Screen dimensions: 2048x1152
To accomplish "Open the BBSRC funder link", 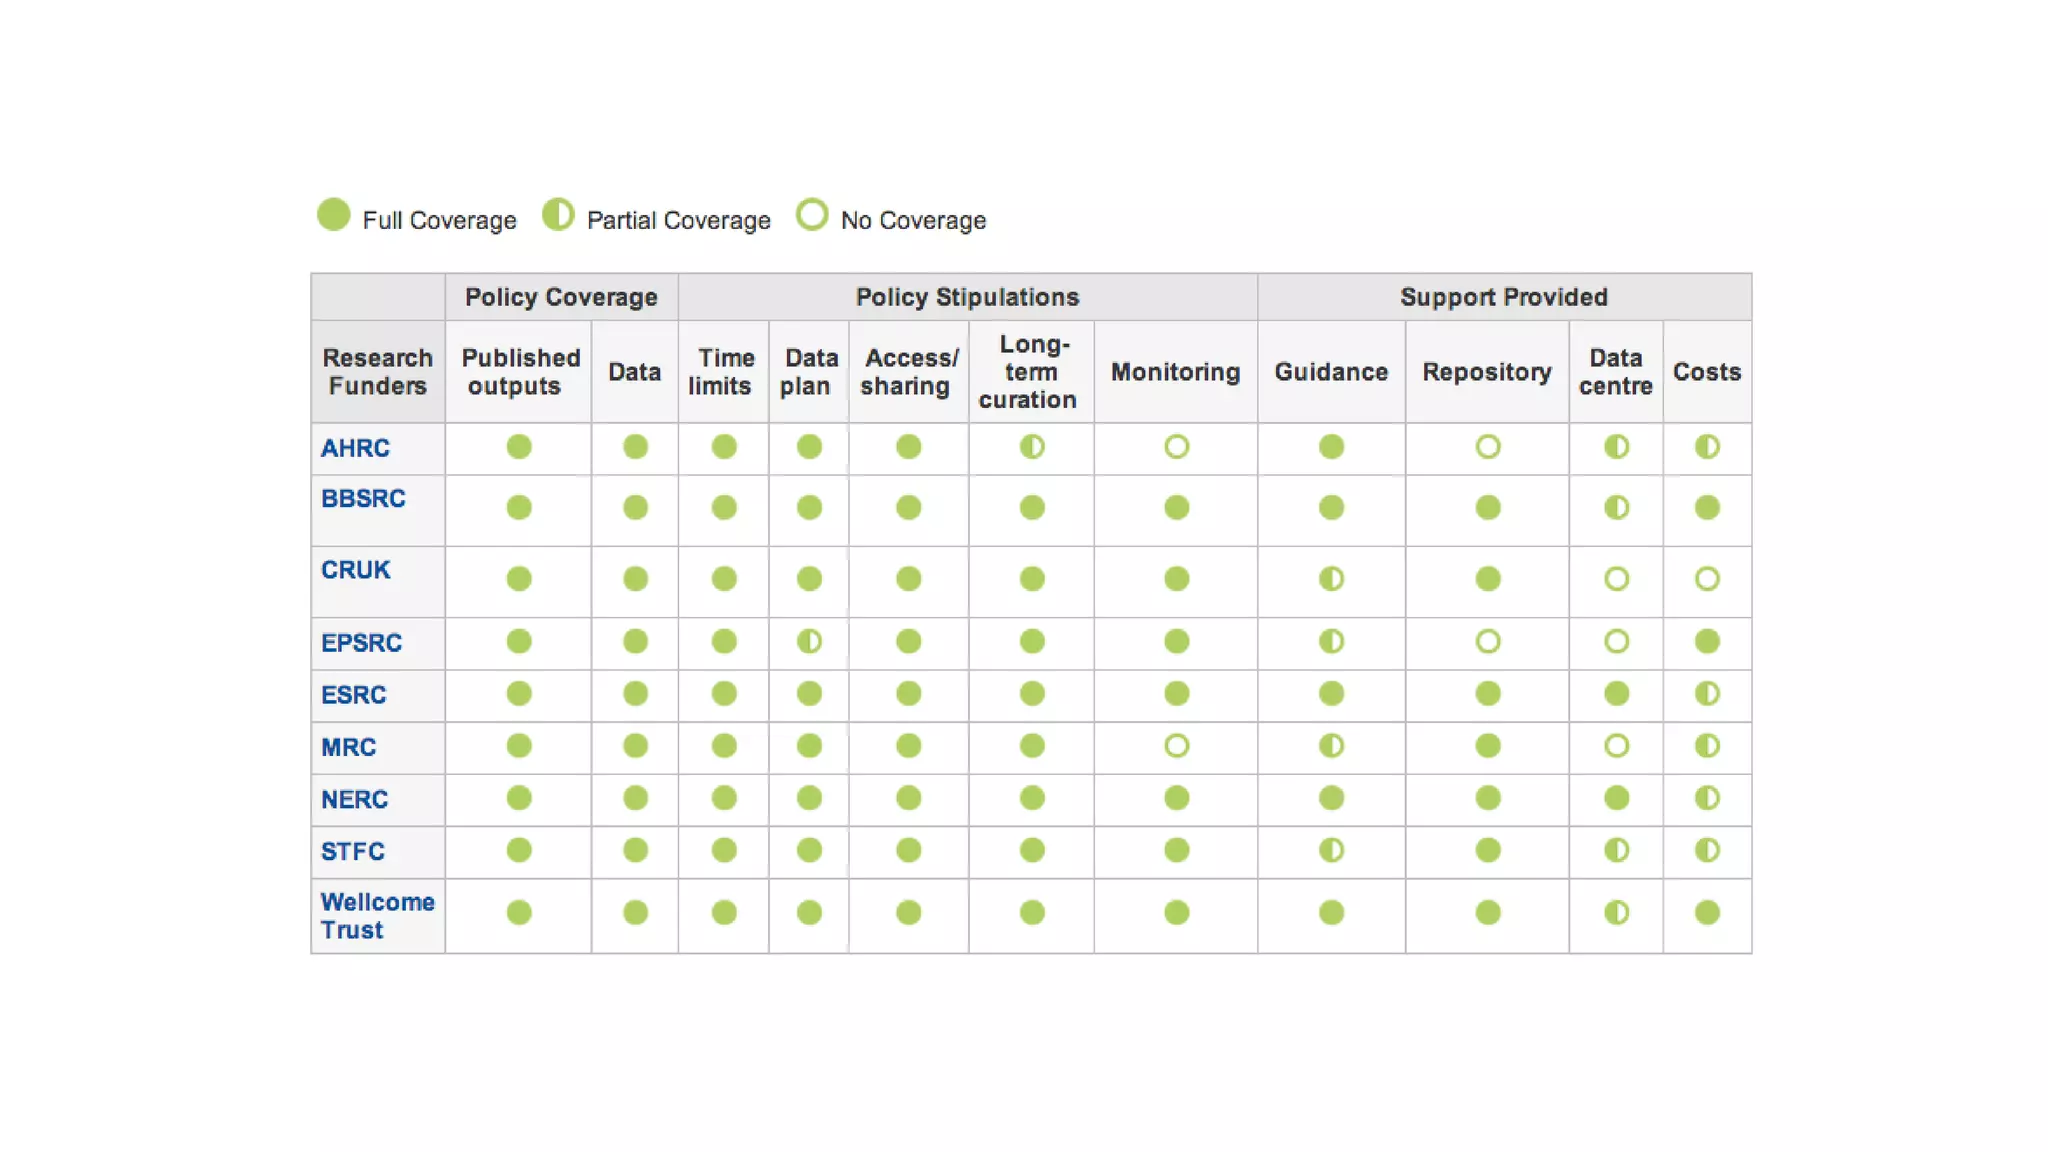I will [x=363, y=498].
